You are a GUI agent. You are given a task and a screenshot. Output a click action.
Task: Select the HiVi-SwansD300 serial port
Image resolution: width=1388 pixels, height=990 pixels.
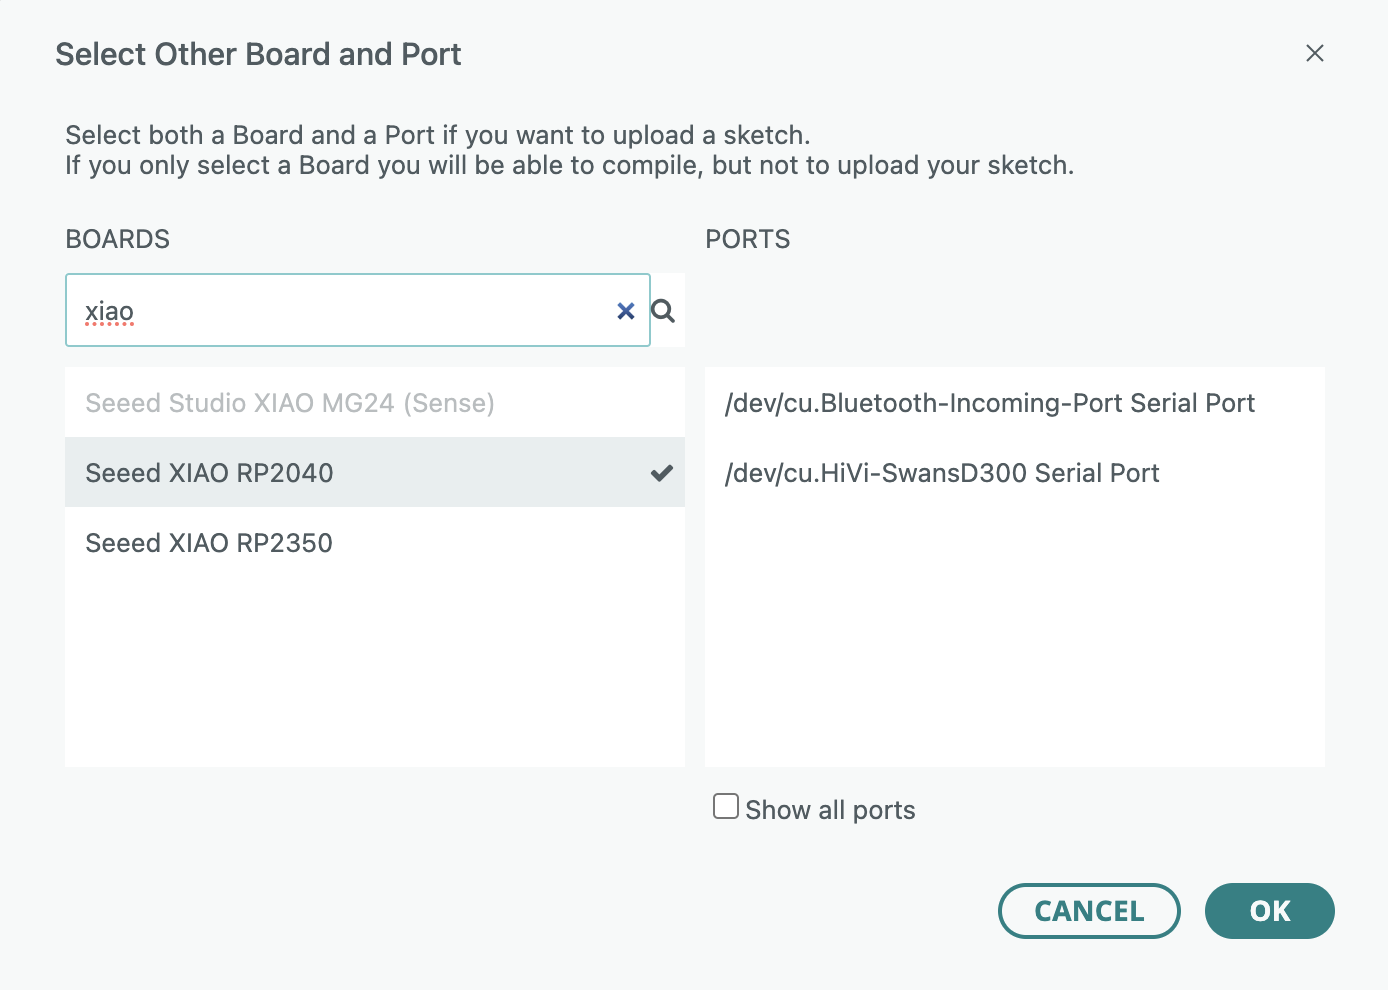coord(943,472)
